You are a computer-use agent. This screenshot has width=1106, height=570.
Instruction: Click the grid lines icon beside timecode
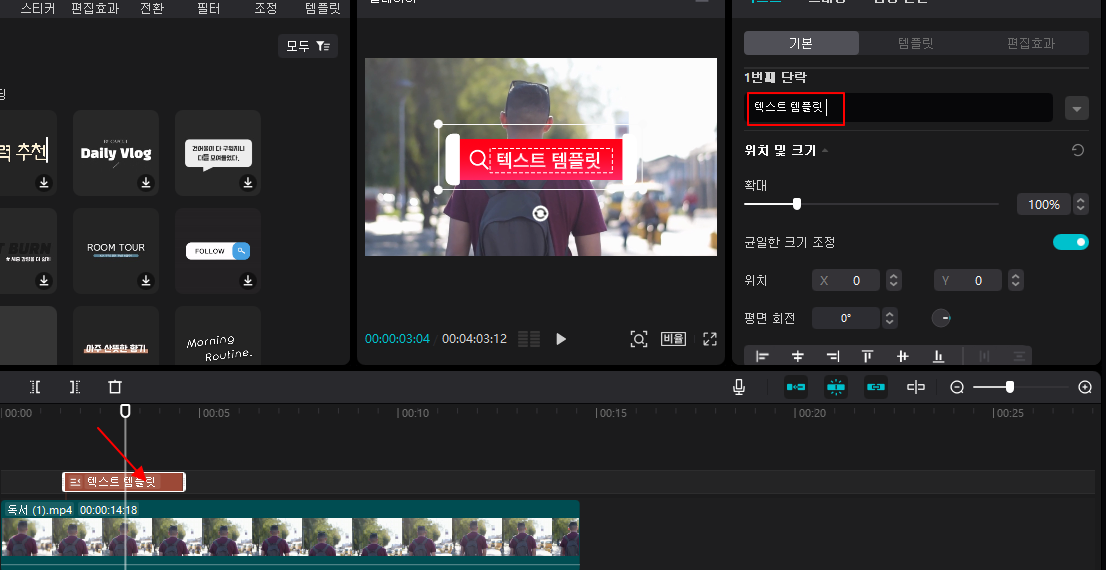pyautogui.click(x=529, y=339)
